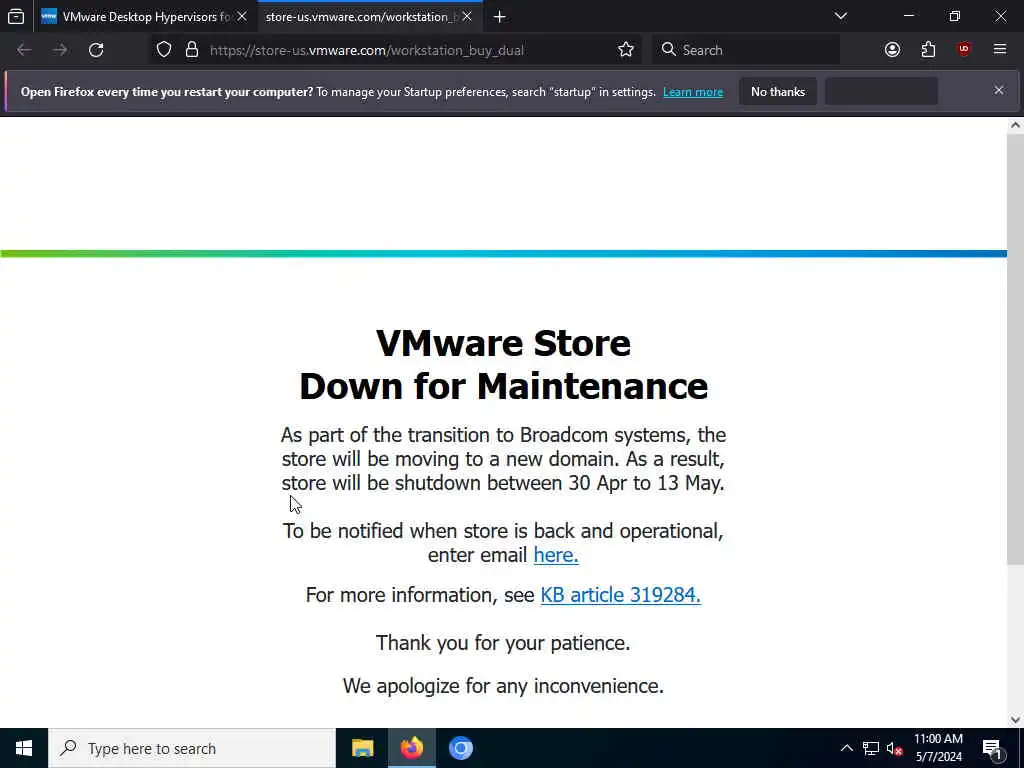Click the 'Thank you for your patience.' text
Viewport: 1024px width, 768px height.
tap(503, 643)
